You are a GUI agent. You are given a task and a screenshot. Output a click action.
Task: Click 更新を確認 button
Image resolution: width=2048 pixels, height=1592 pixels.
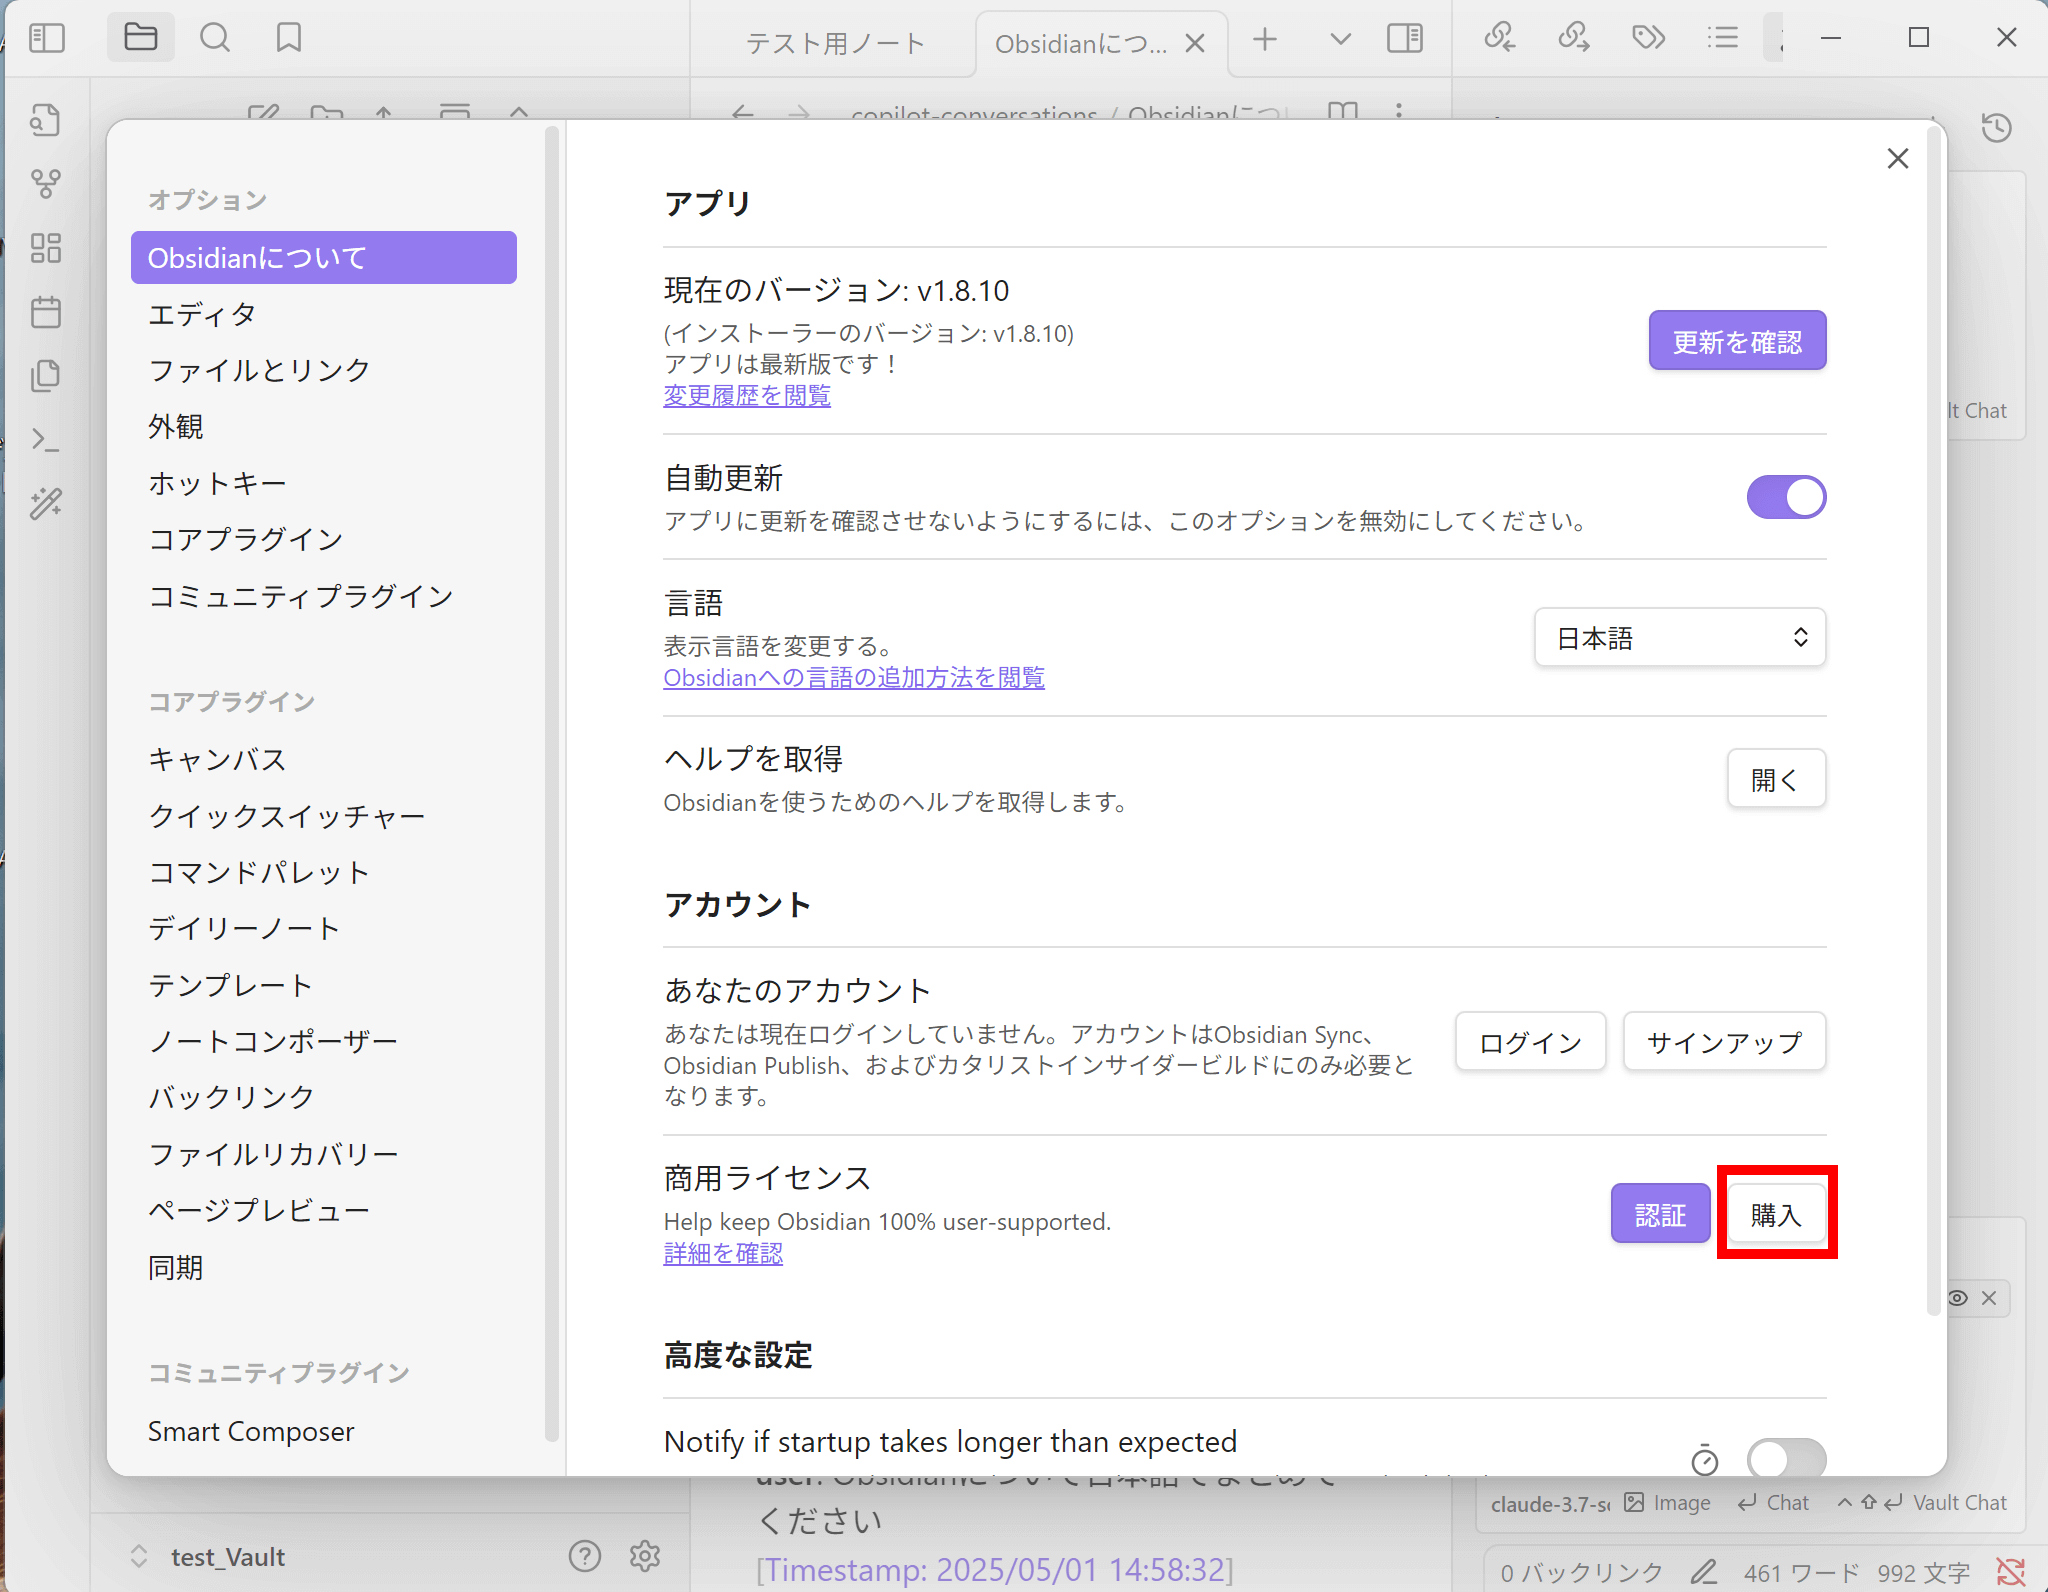coord(1737,341)
